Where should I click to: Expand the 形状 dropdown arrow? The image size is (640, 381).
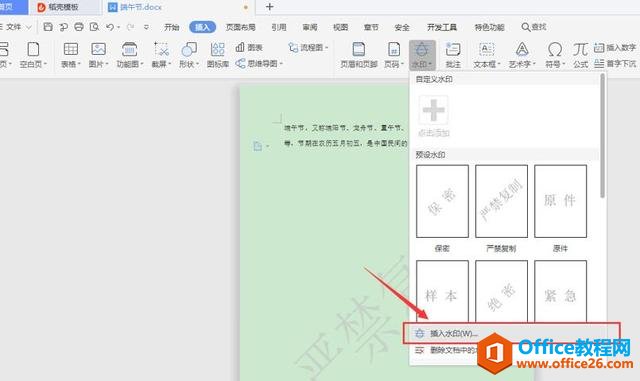[x=198, y=64]
